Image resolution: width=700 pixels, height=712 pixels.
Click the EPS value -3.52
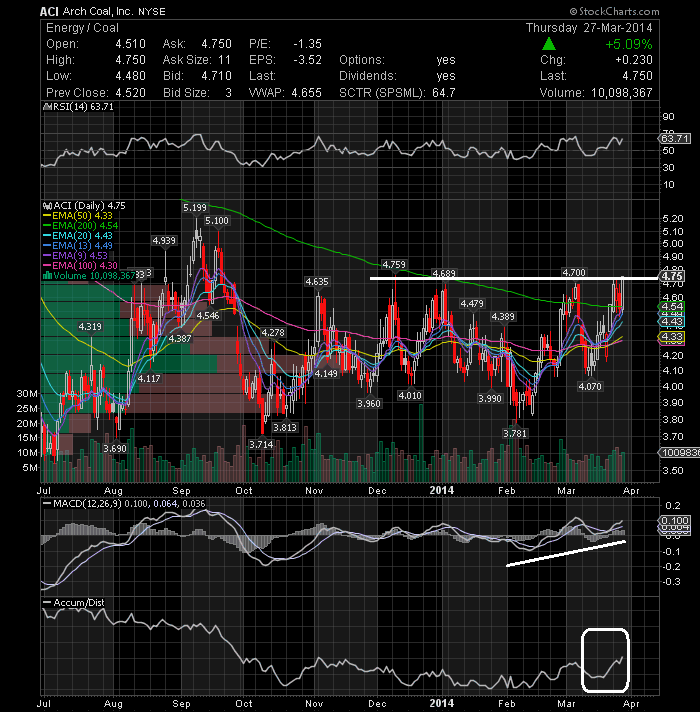[307, 60]
